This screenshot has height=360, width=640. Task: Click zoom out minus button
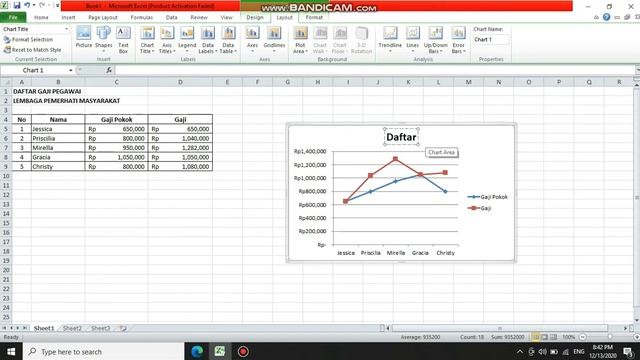583,337
